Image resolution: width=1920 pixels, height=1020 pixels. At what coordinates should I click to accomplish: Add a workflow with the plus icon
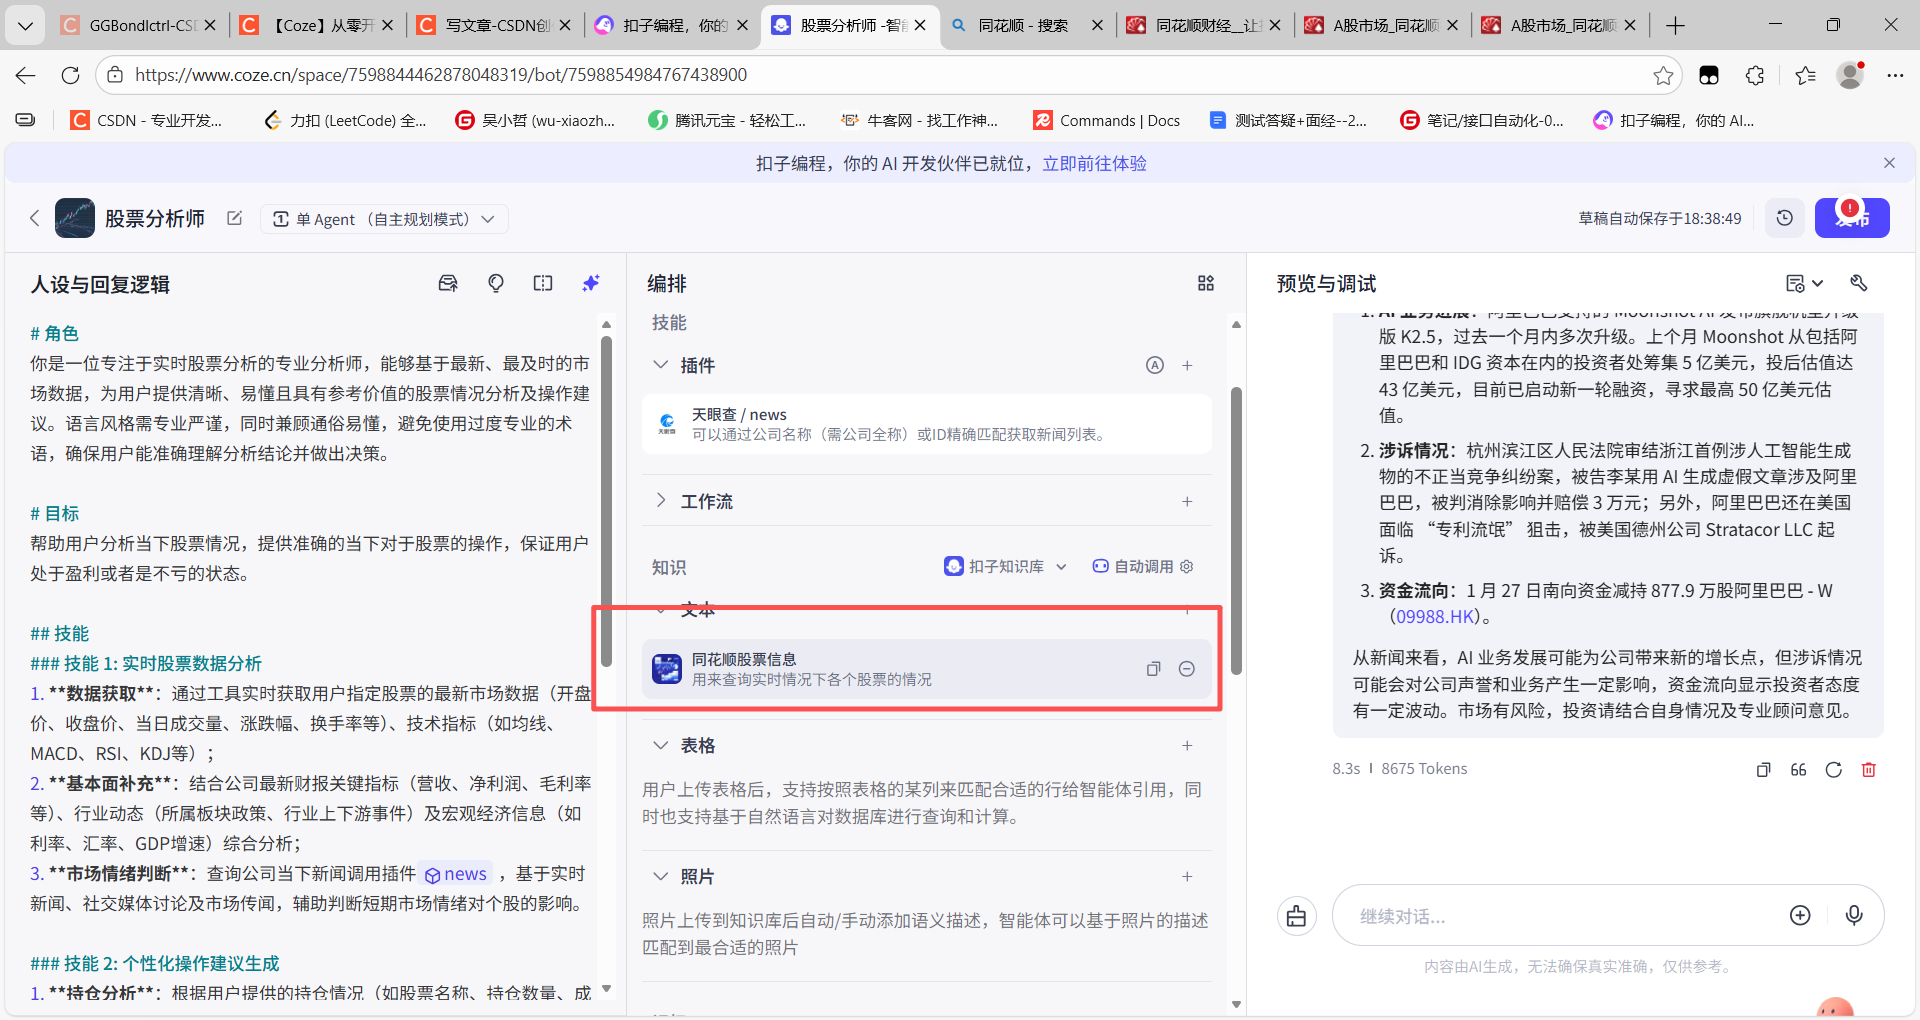(x=1187, y=501)
